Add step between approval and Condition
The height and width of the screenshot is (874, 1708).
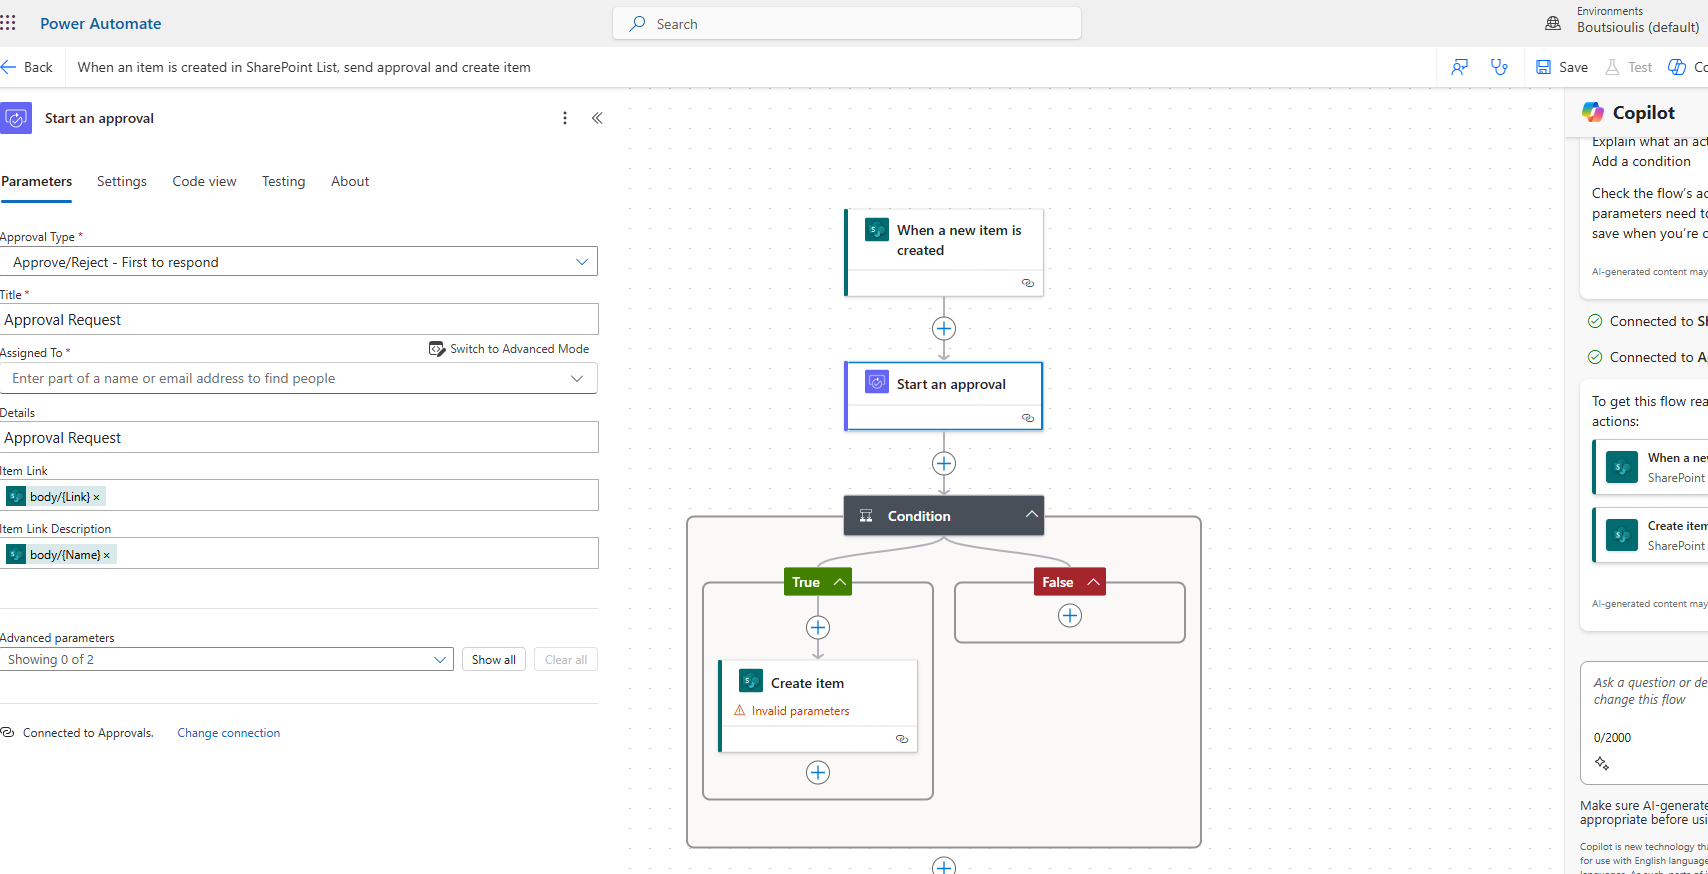click(x=944, y=464)
